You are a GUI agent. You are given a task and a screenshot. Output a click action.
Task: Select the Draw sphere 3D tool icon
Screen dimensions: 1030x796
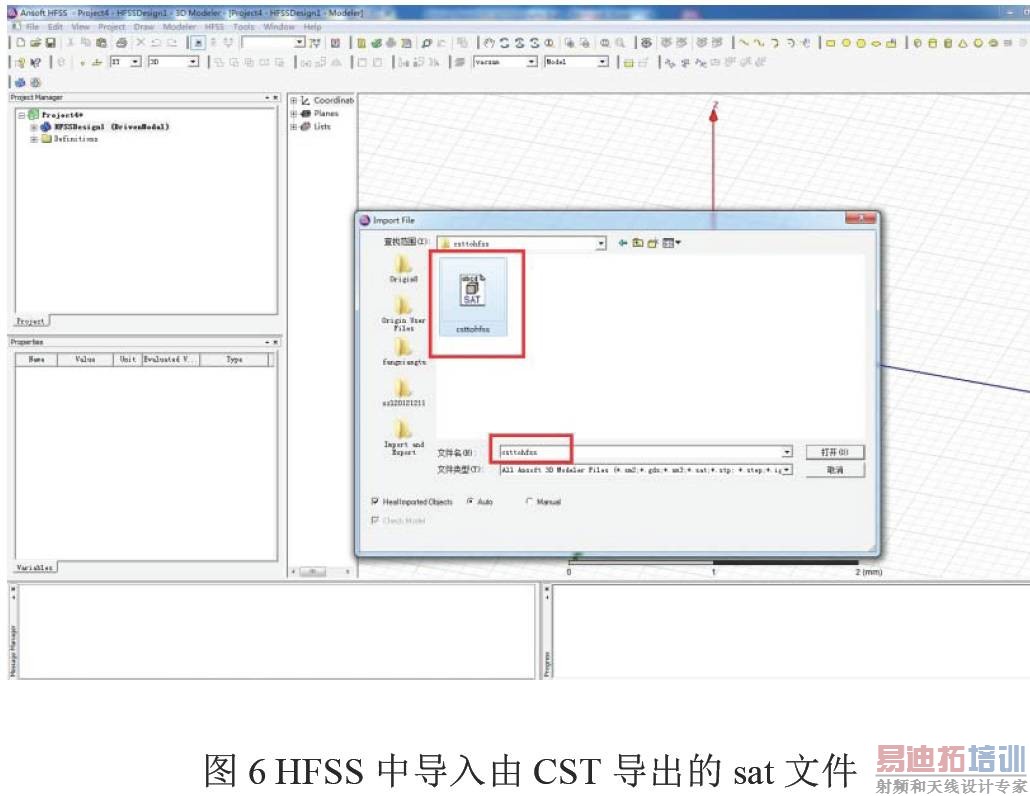[x=978, y=43]
